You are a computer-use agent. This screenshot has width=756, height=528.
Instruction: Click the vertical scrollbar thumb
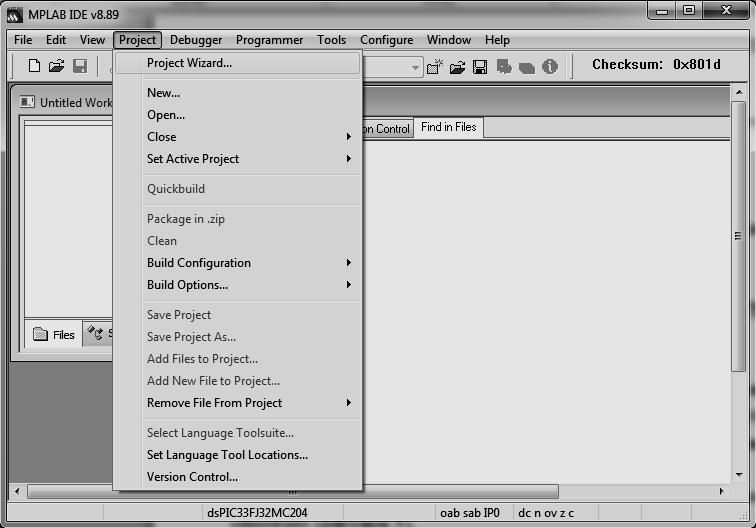click(738, 236)
